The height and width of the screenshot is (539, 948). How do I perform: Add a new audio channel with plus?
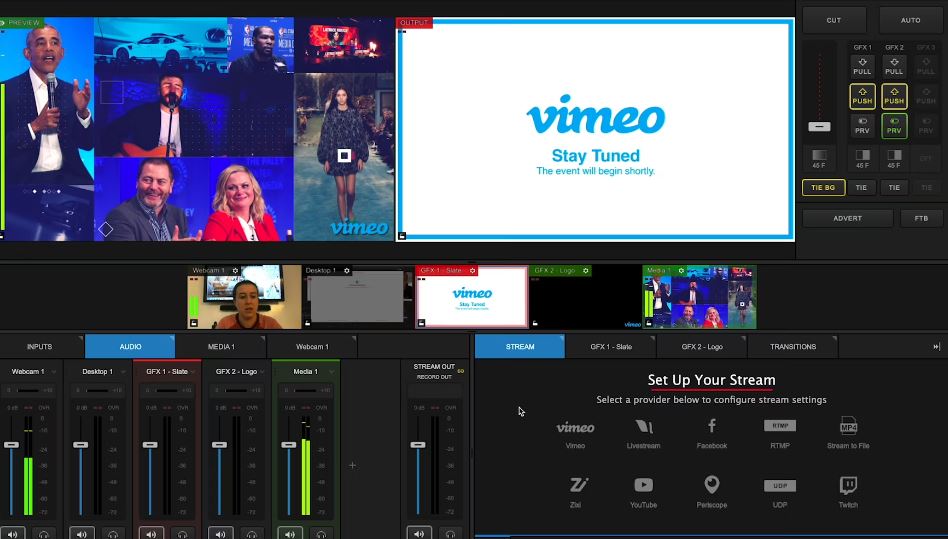(352, 465)
